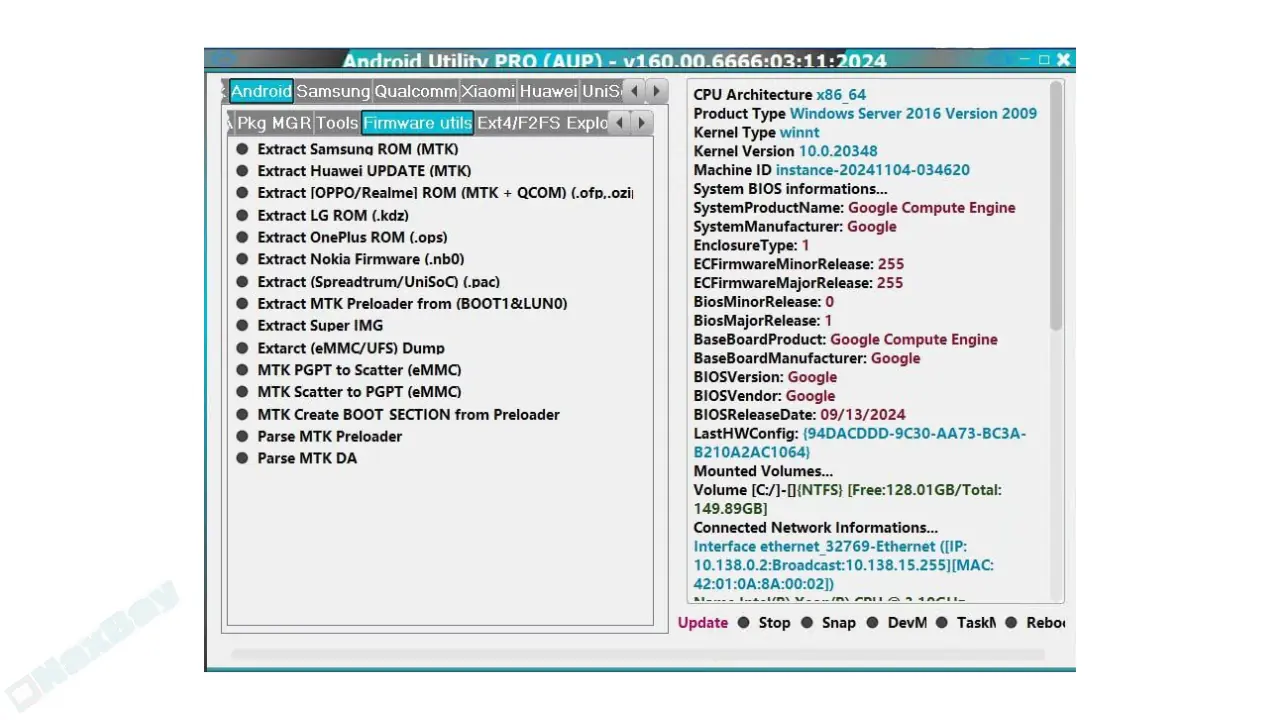Open TaskM task manager option
The width and height of the screenshot is (1280, 720).
point(966,622)
